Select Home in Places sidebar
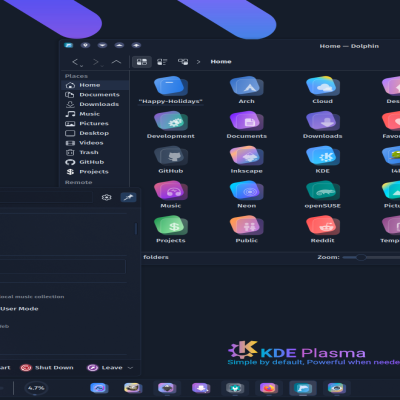Image resolution: width=400 pixels, height=400 pixels. coord(95,85)
